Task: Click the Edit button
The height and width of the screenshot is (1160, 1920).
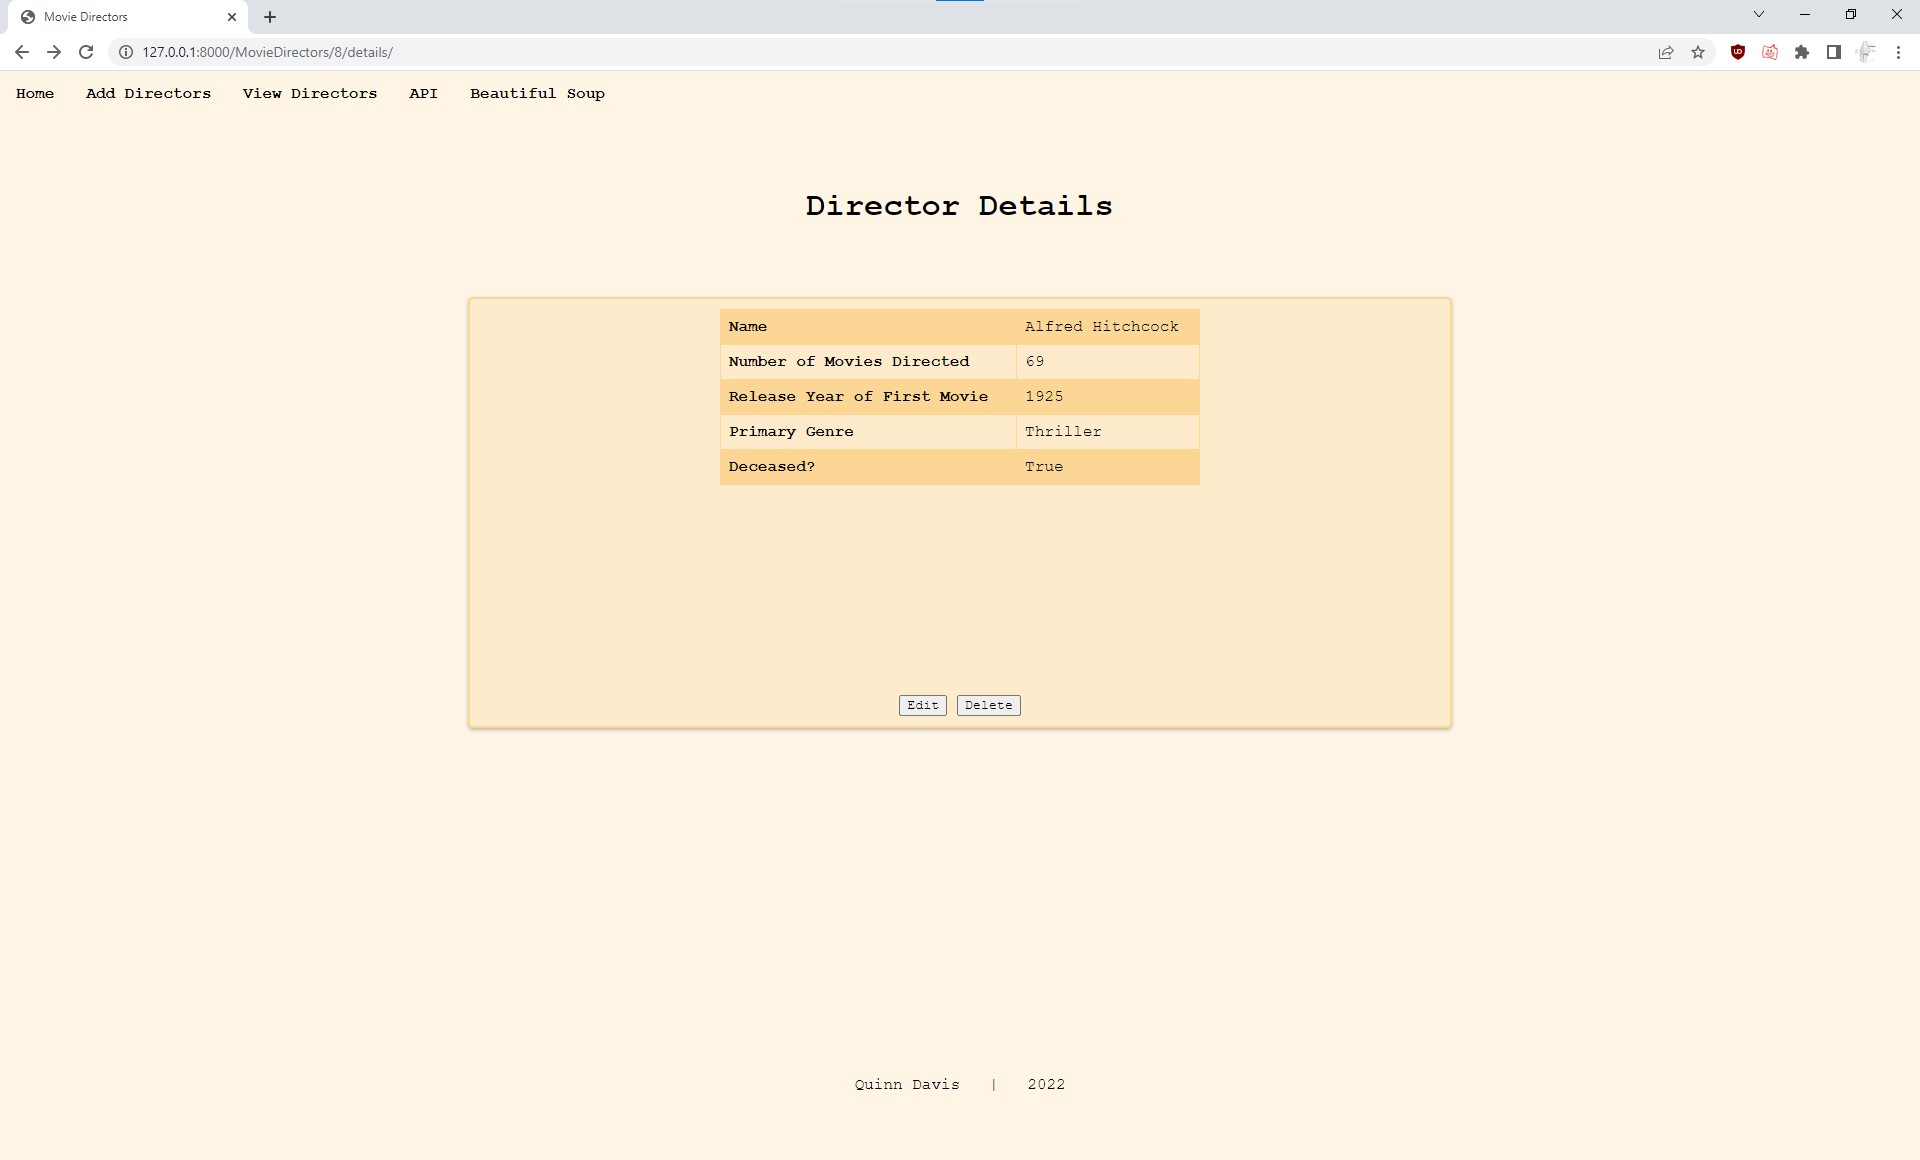Action: tap(922, 705)
